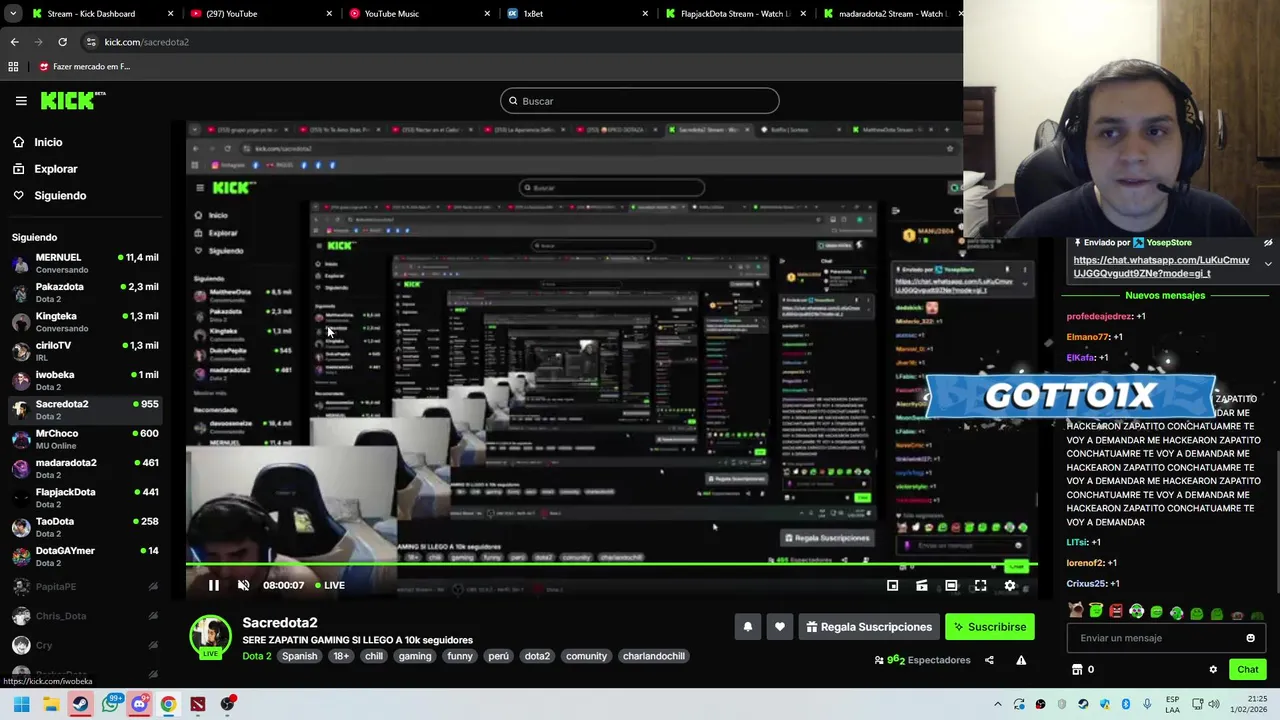Toggle theater mode in player
The height and width of the screenshot is (720, 1280).
pos(951,586)
